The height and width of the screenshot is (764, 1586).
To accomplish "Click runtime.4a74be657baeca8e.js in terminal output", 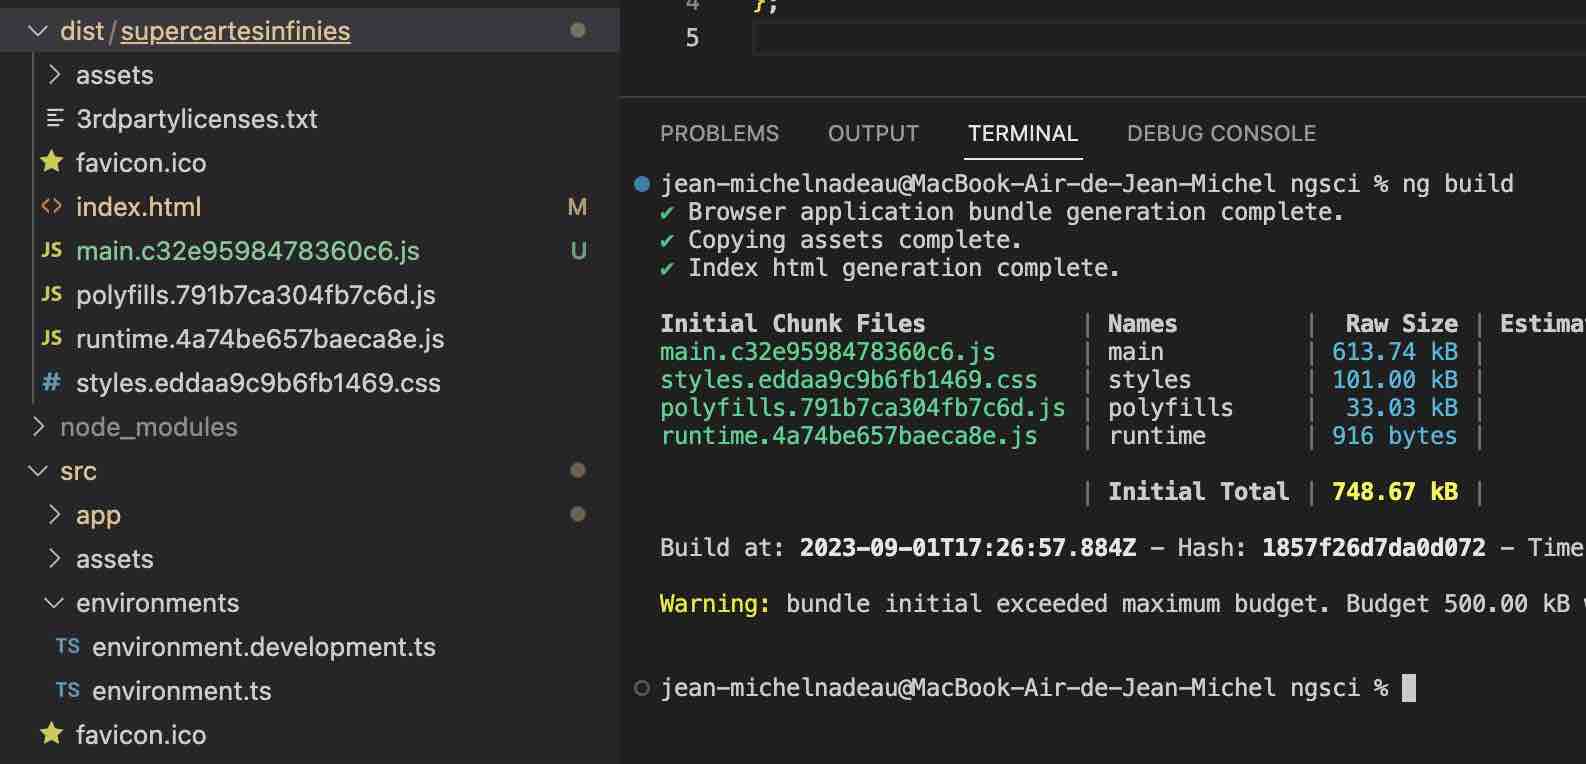I will (x=848, y=436).
